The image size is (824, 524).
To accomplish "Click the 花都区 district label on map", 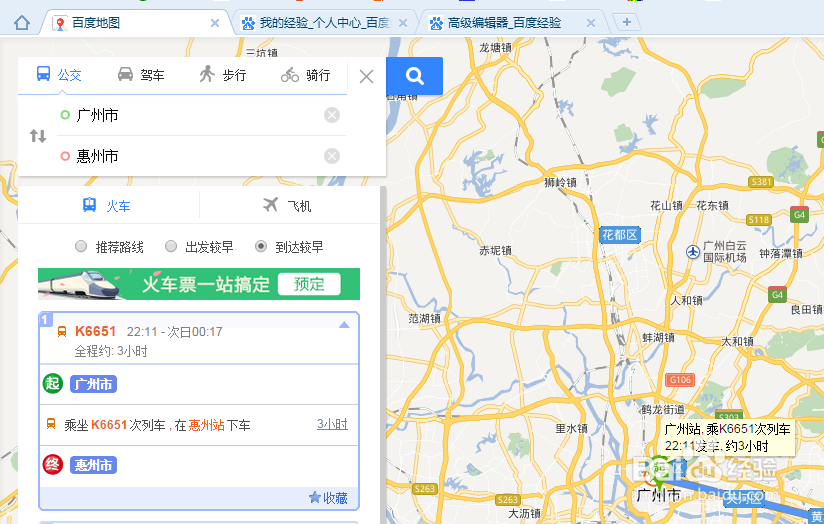I will coord(620,235).
